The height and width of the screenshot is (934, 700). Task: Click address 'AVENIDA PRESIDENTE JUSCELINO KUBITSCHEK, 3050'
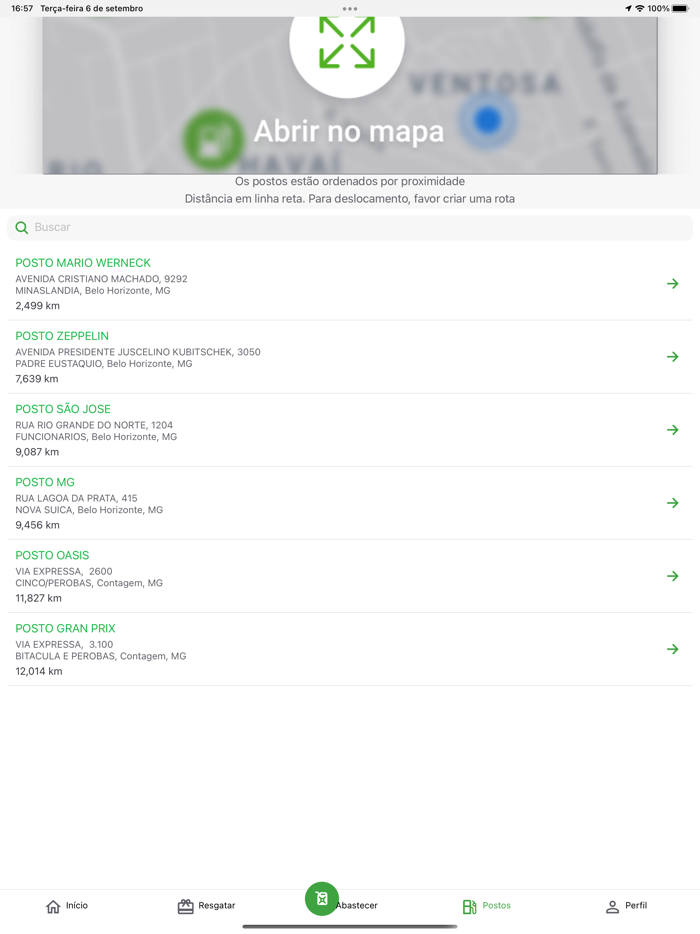click(x=138, y=352)
